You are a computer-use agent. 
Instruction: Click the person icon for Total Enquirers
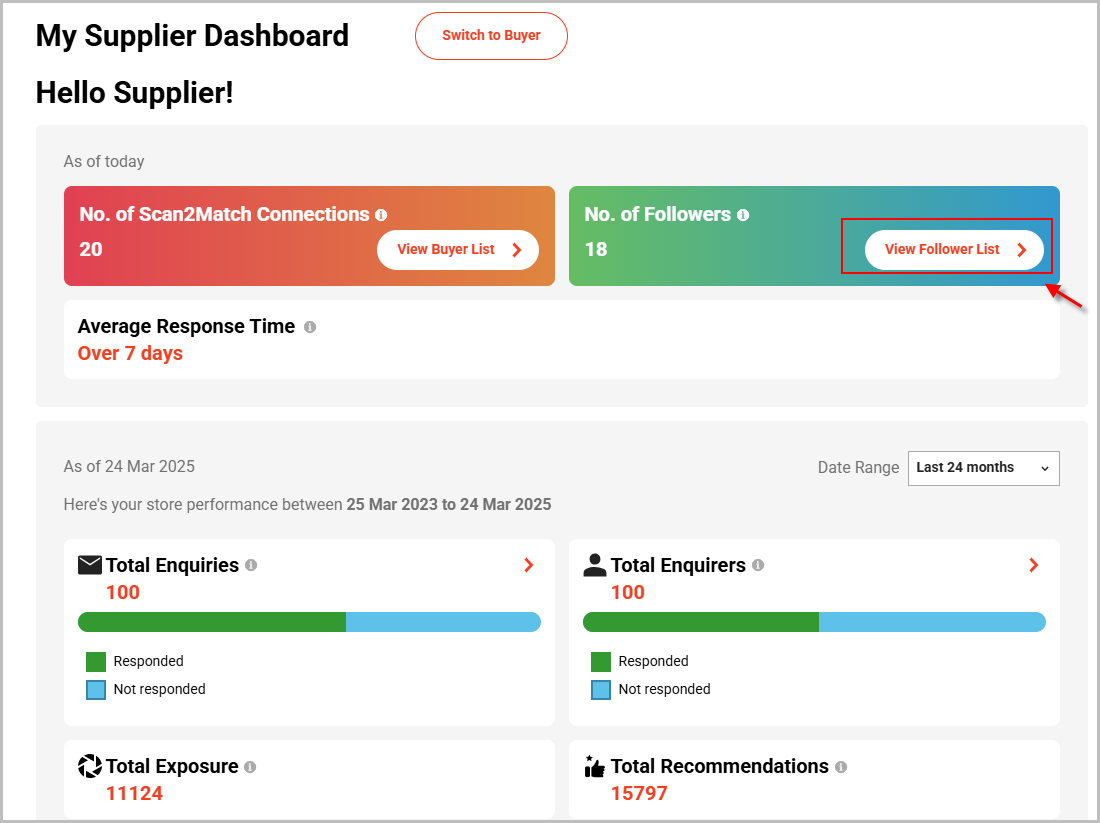coord(594,565)
